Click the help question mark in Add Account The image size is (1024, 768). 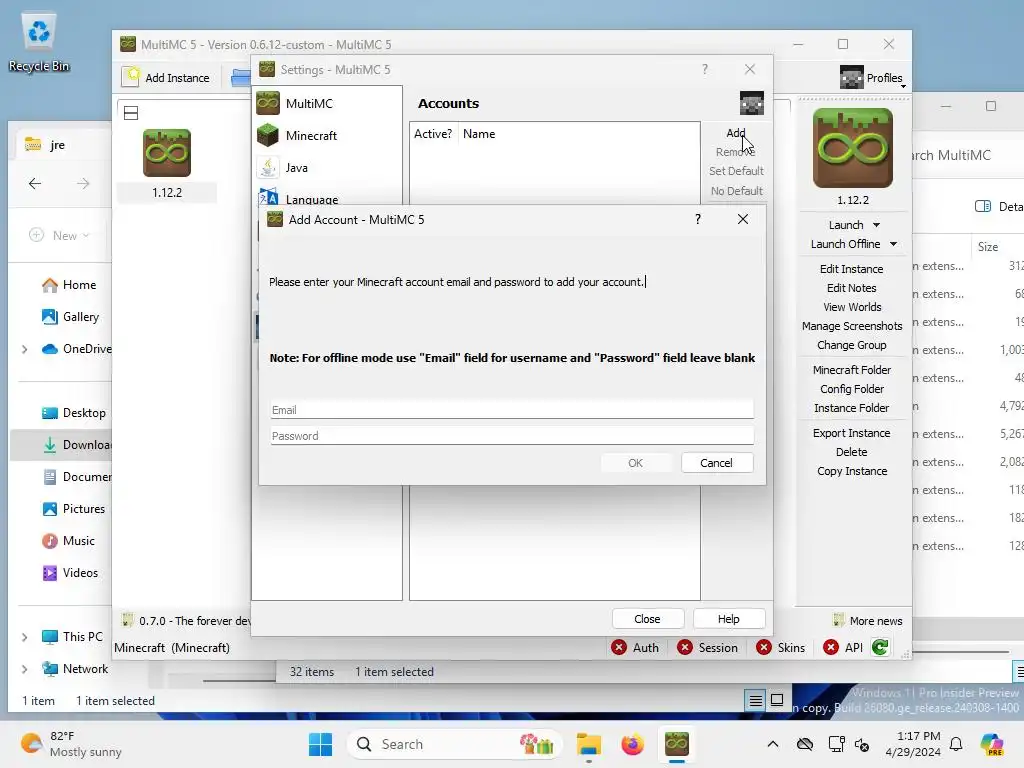pos(697,219)
